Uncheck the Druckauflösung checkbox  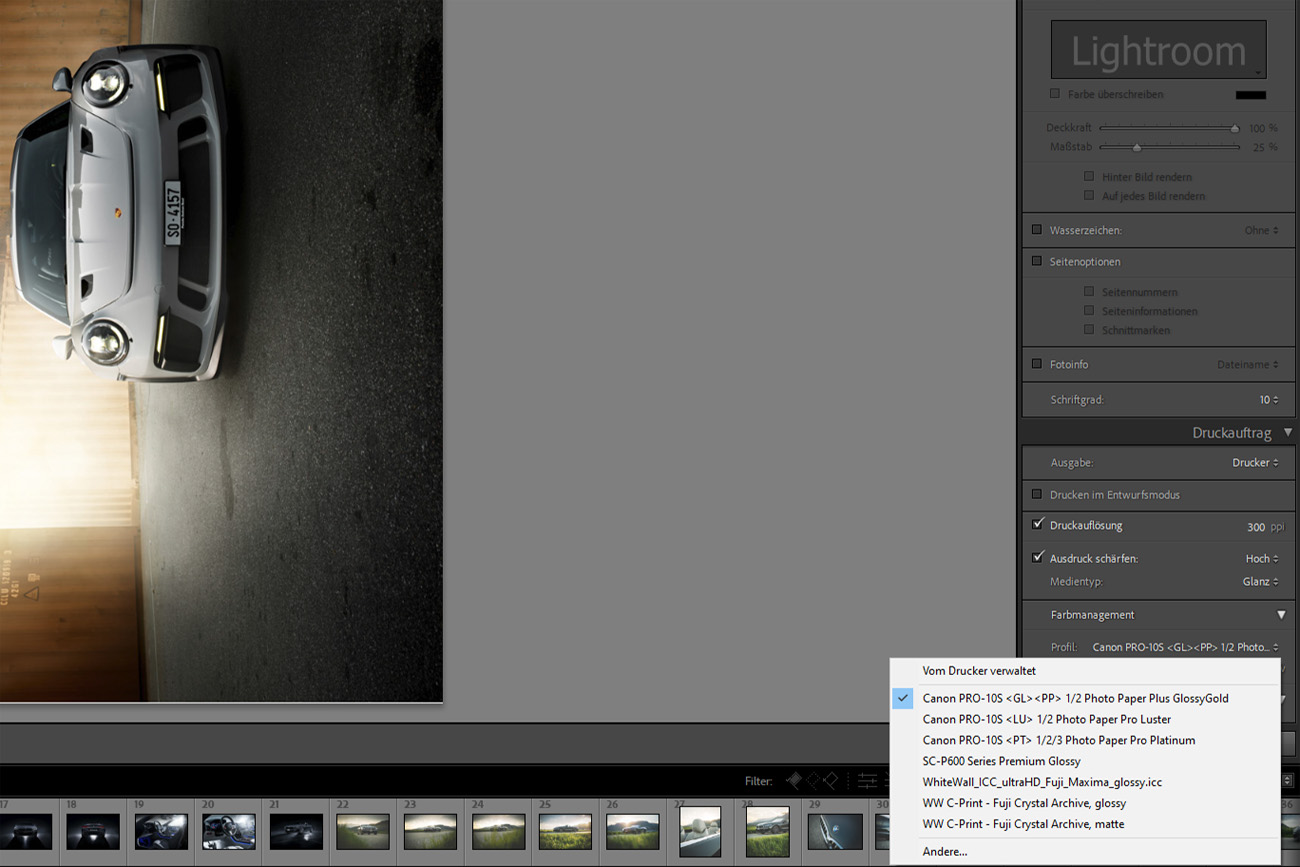click(x=1037, y=525)
